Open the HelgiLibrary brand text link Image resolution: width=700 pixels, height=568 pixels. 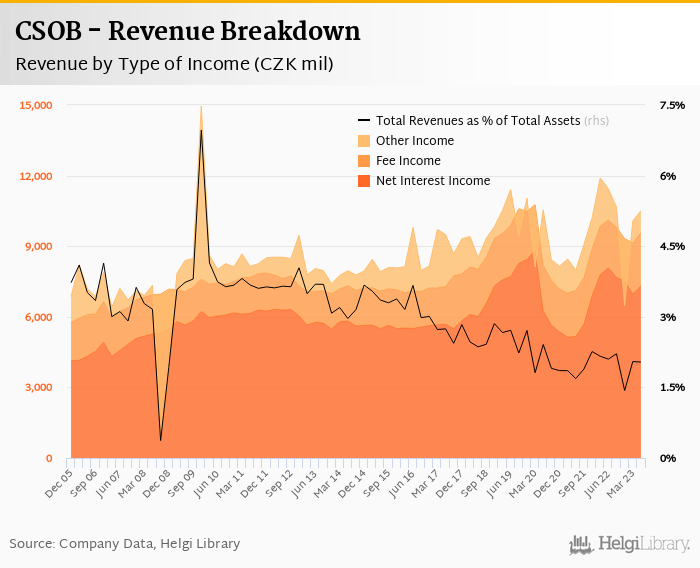pyautogui.click(x=643, y=544)
